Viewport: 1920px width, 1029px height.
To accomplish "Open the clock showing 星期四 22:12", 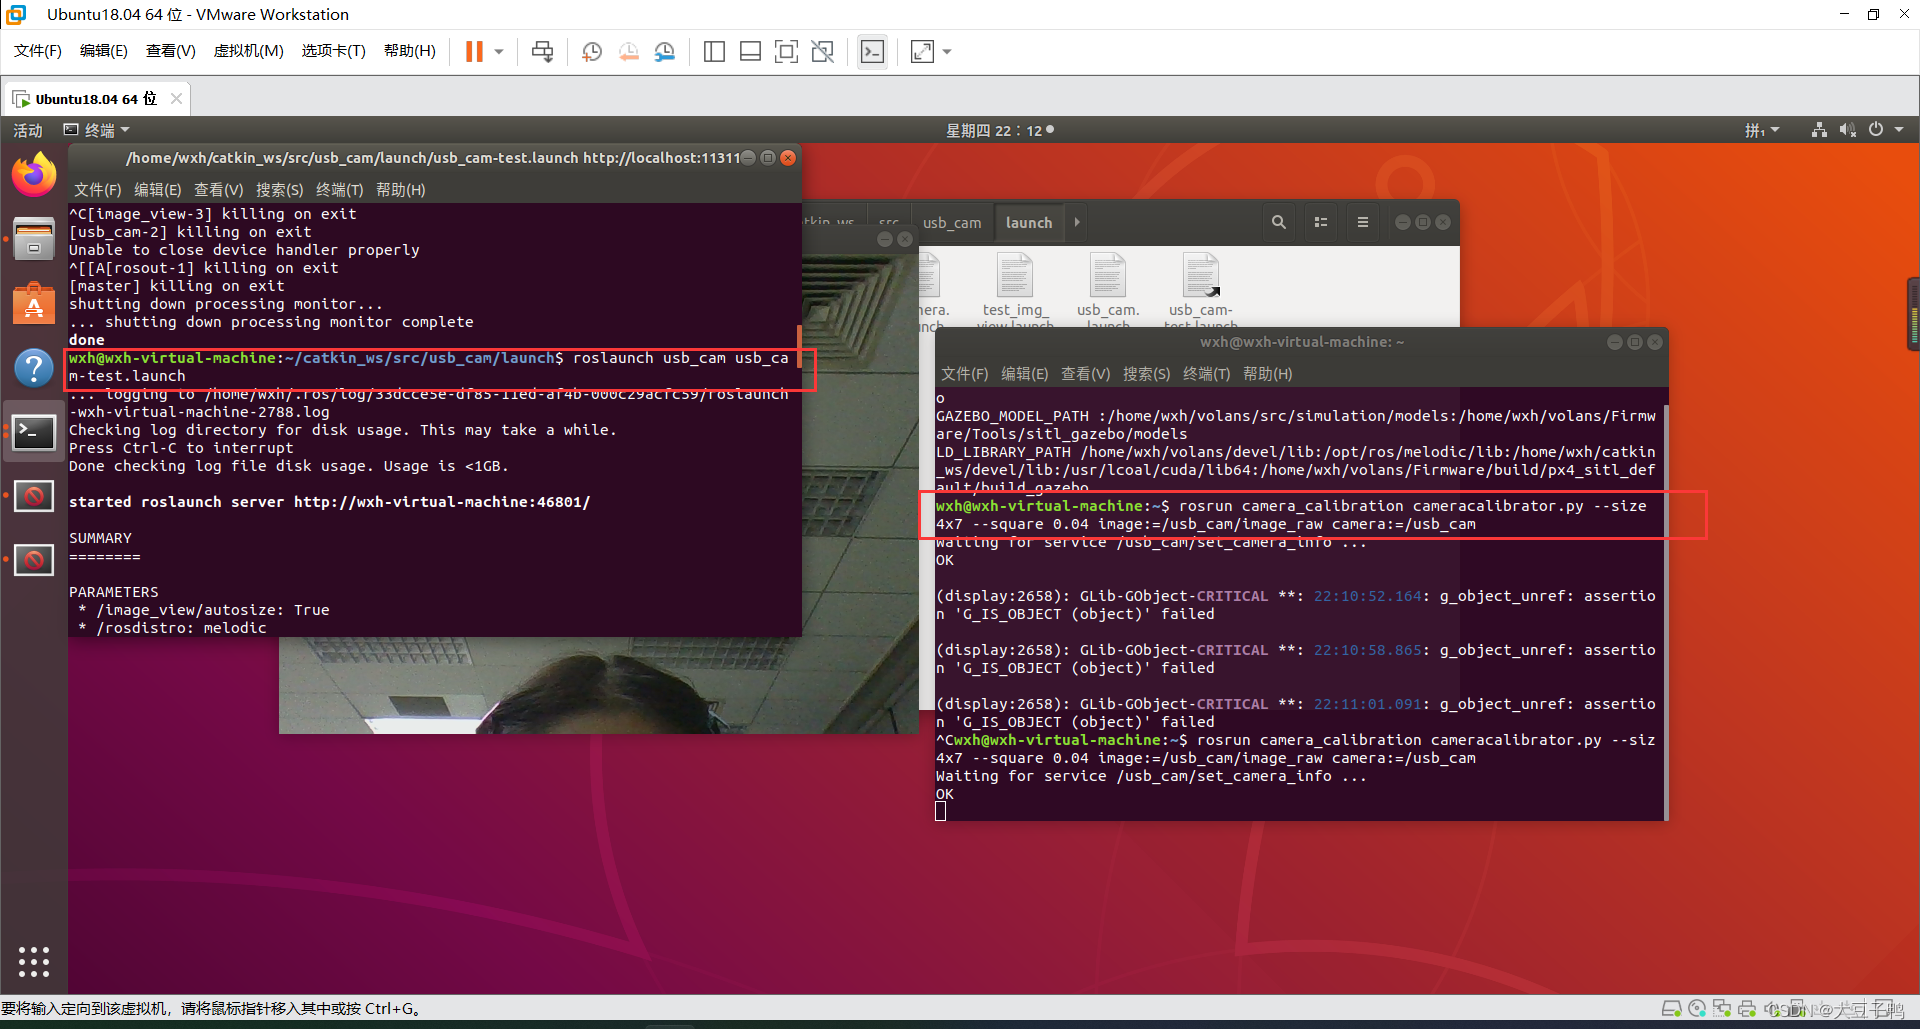I will click(1000, 130).
